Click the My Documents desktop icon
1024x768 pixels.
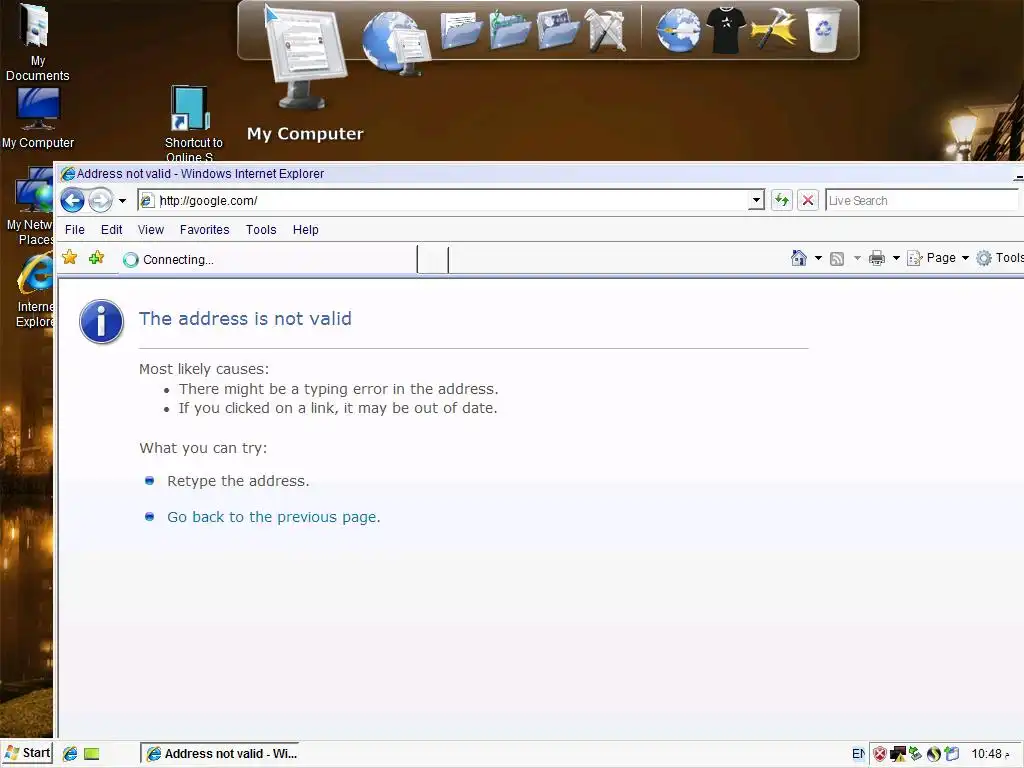click(x=37, y=42)
